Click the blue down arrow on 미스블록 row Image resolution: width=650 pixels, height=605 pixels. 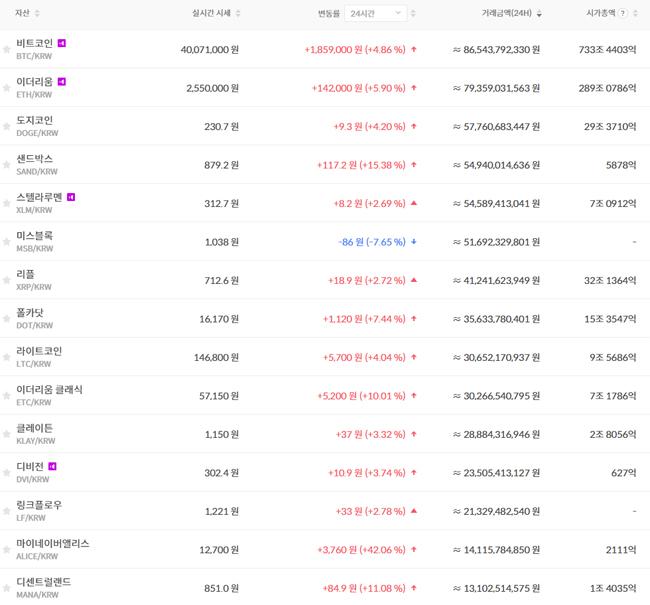coord(413,242)
